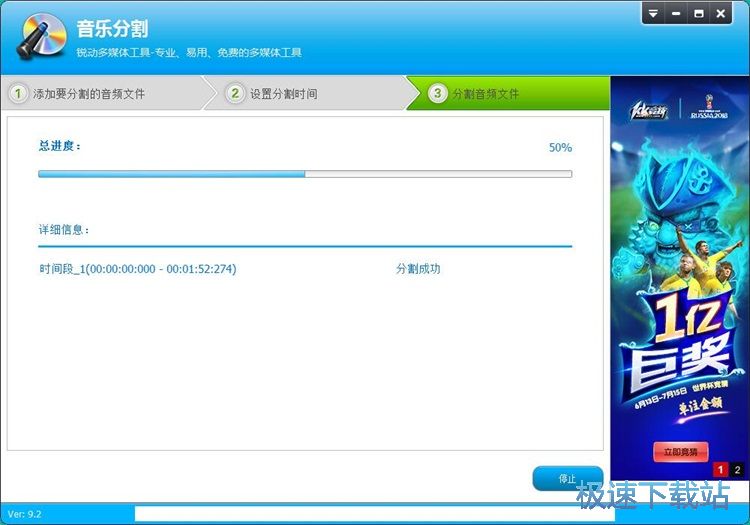
Task: Click the 立即竞猜 ad button
Action: (x=680, y=452)
